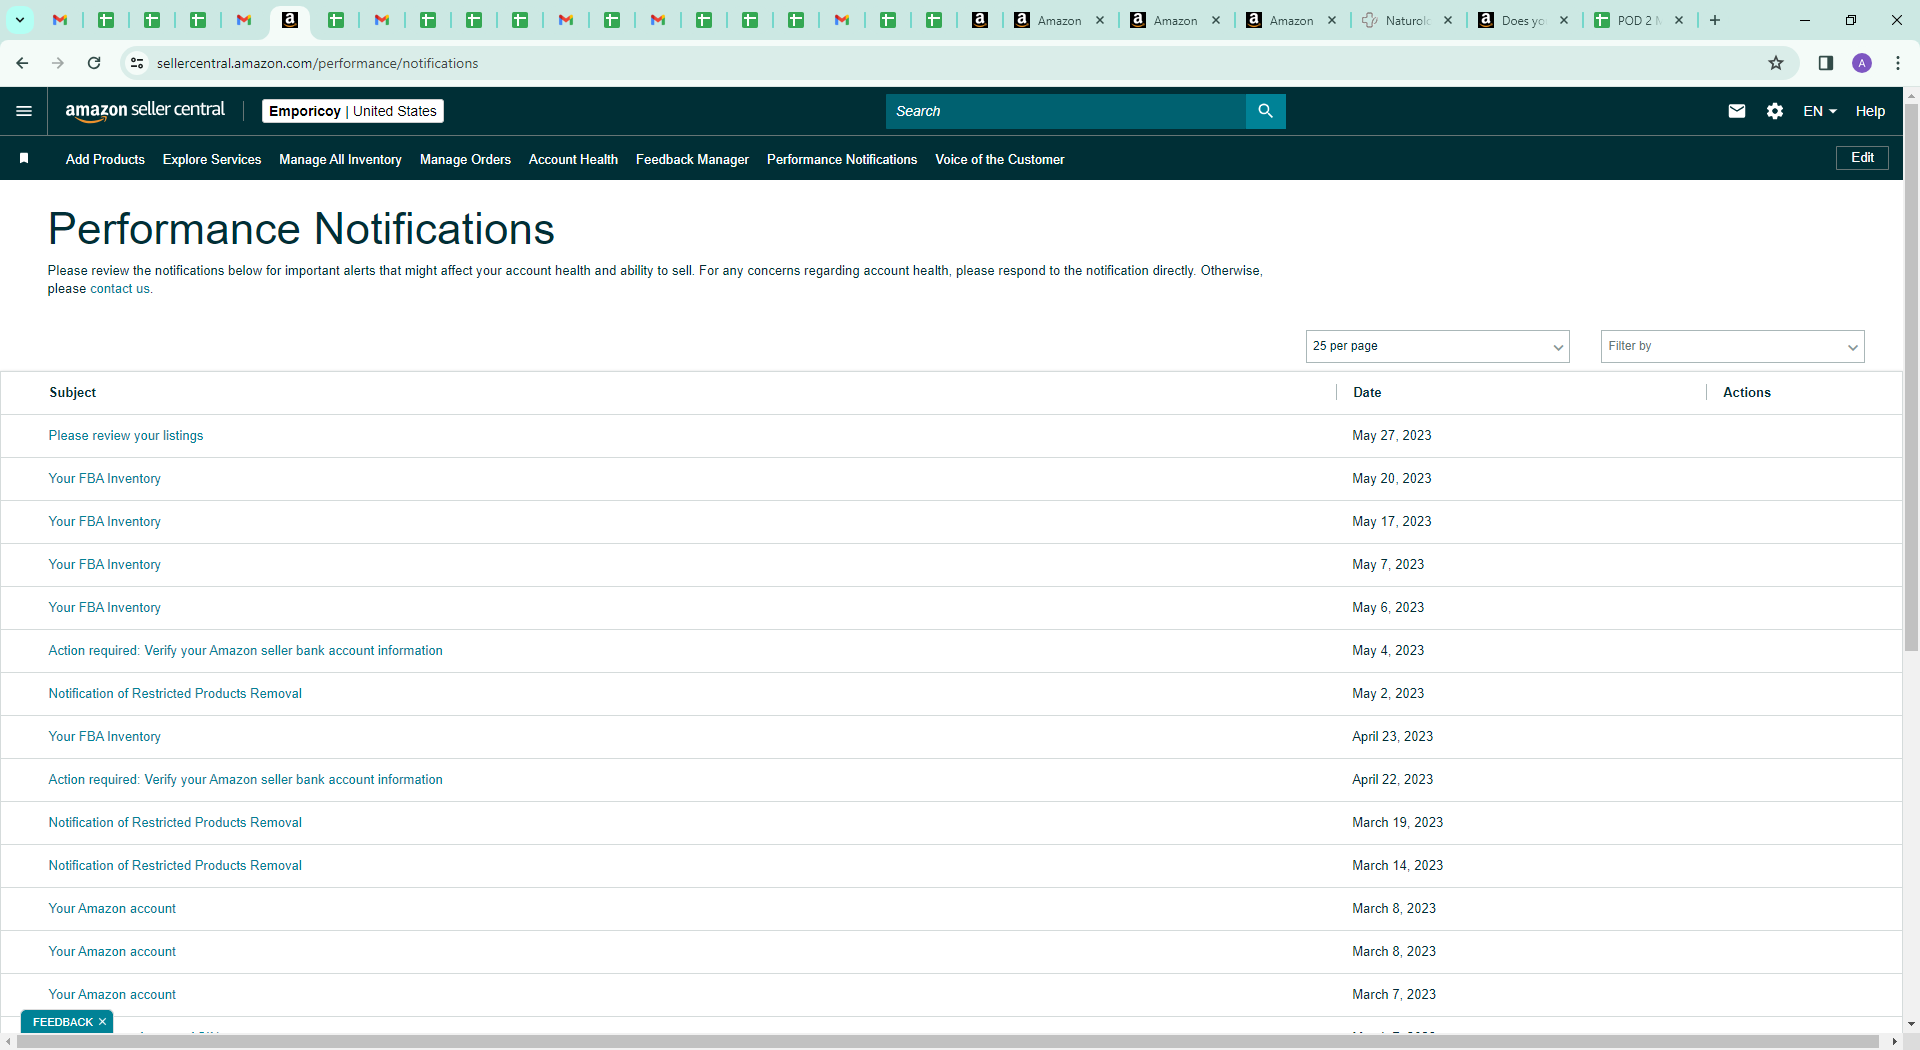
Task: Click the 'Actions' column header
Action: click(x=1747, y=393)
